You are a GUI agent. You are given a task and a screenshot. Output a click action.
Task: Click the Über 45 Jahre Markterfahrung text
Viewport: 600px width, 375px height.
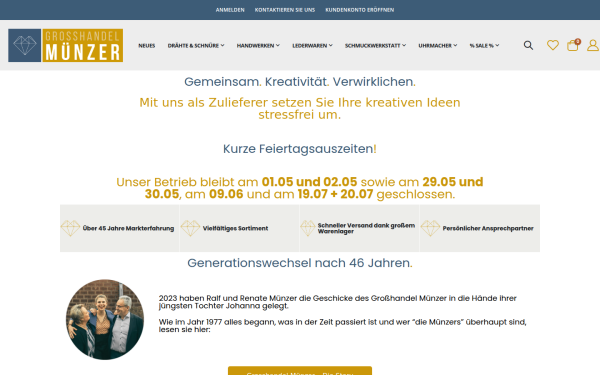128,228
